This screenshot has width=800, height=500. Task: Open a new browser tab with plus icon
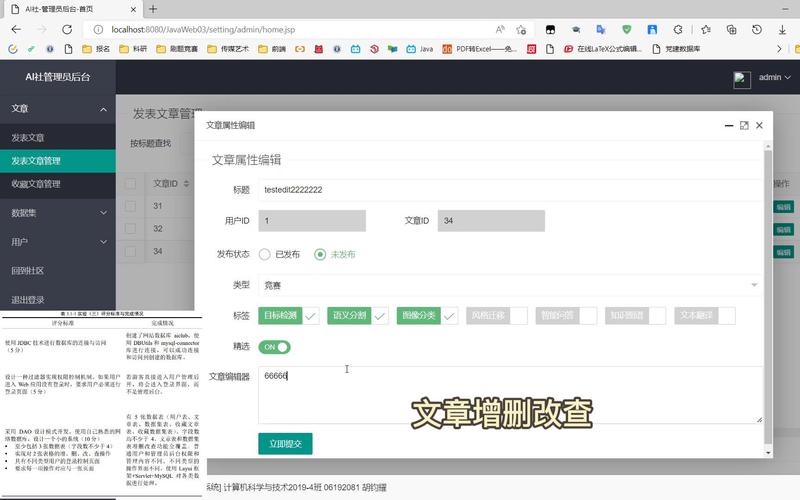[153, 9]
